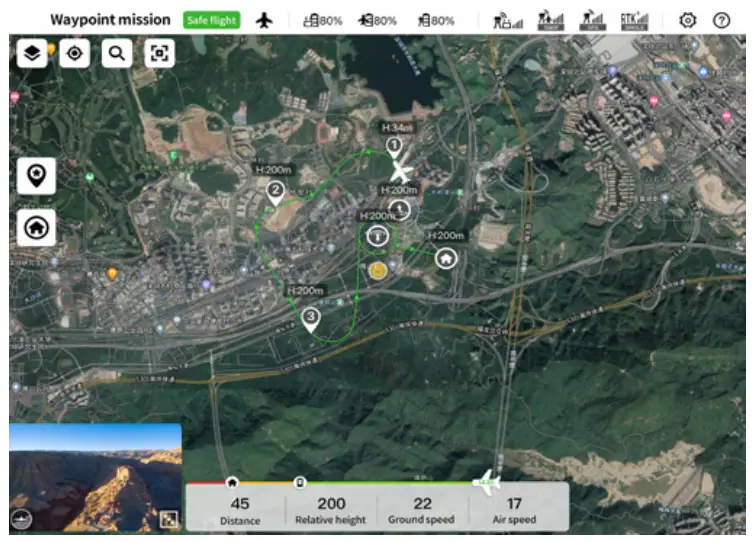Open settings gear in top bar
755x542 pixels.
click(688, 20)
